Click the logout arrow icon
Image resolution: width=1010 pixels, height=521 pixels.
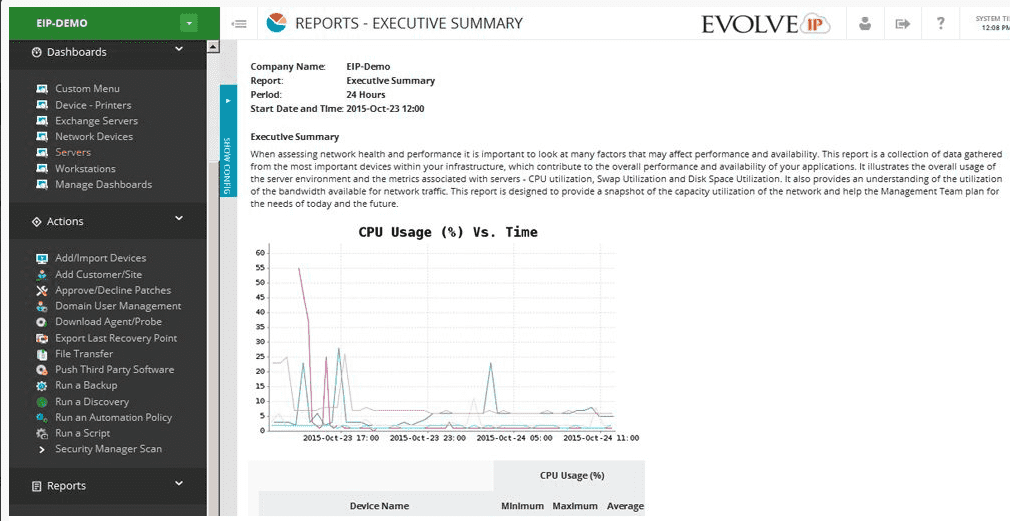tap(903, 23)
